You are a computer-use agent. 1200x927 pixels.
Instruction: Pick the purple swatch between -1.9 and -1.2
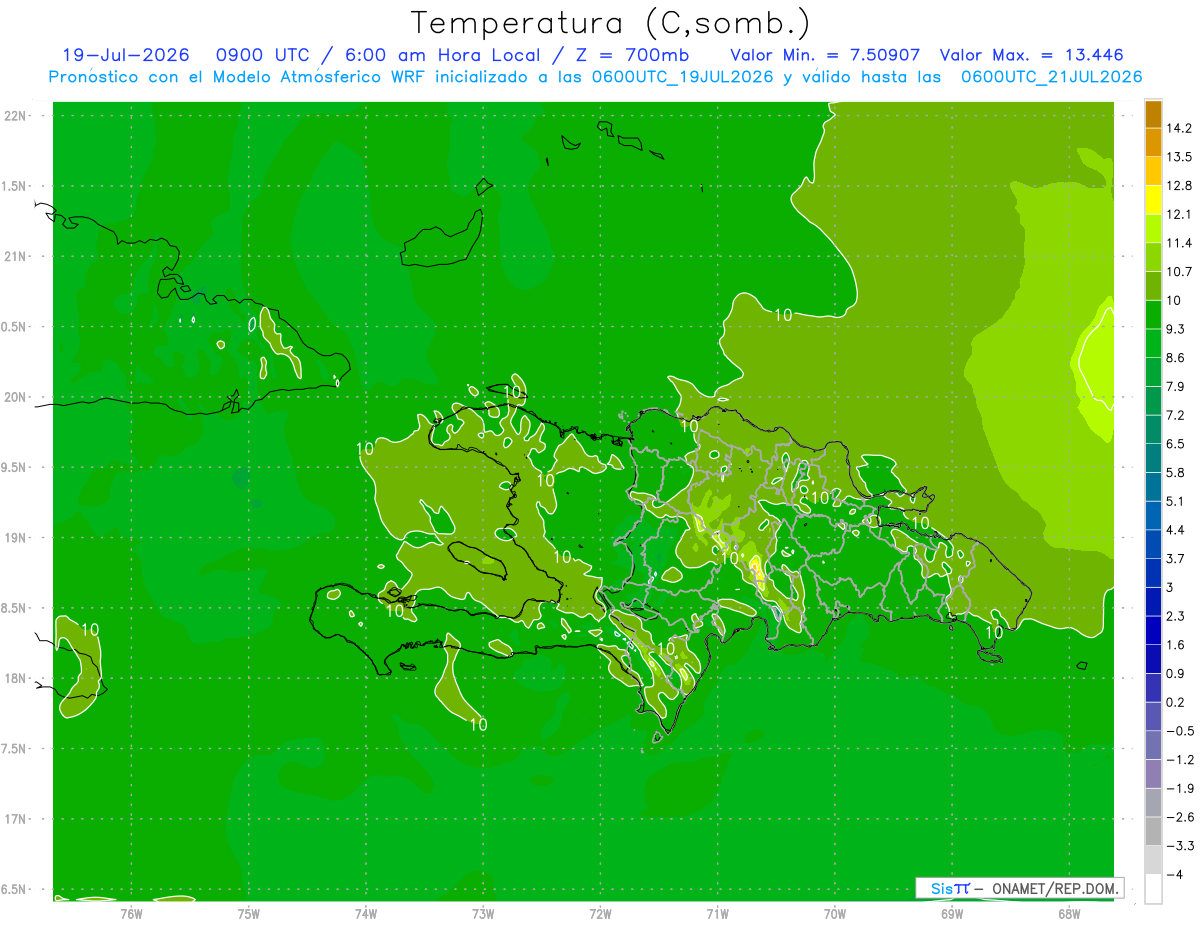(1153, 774)
